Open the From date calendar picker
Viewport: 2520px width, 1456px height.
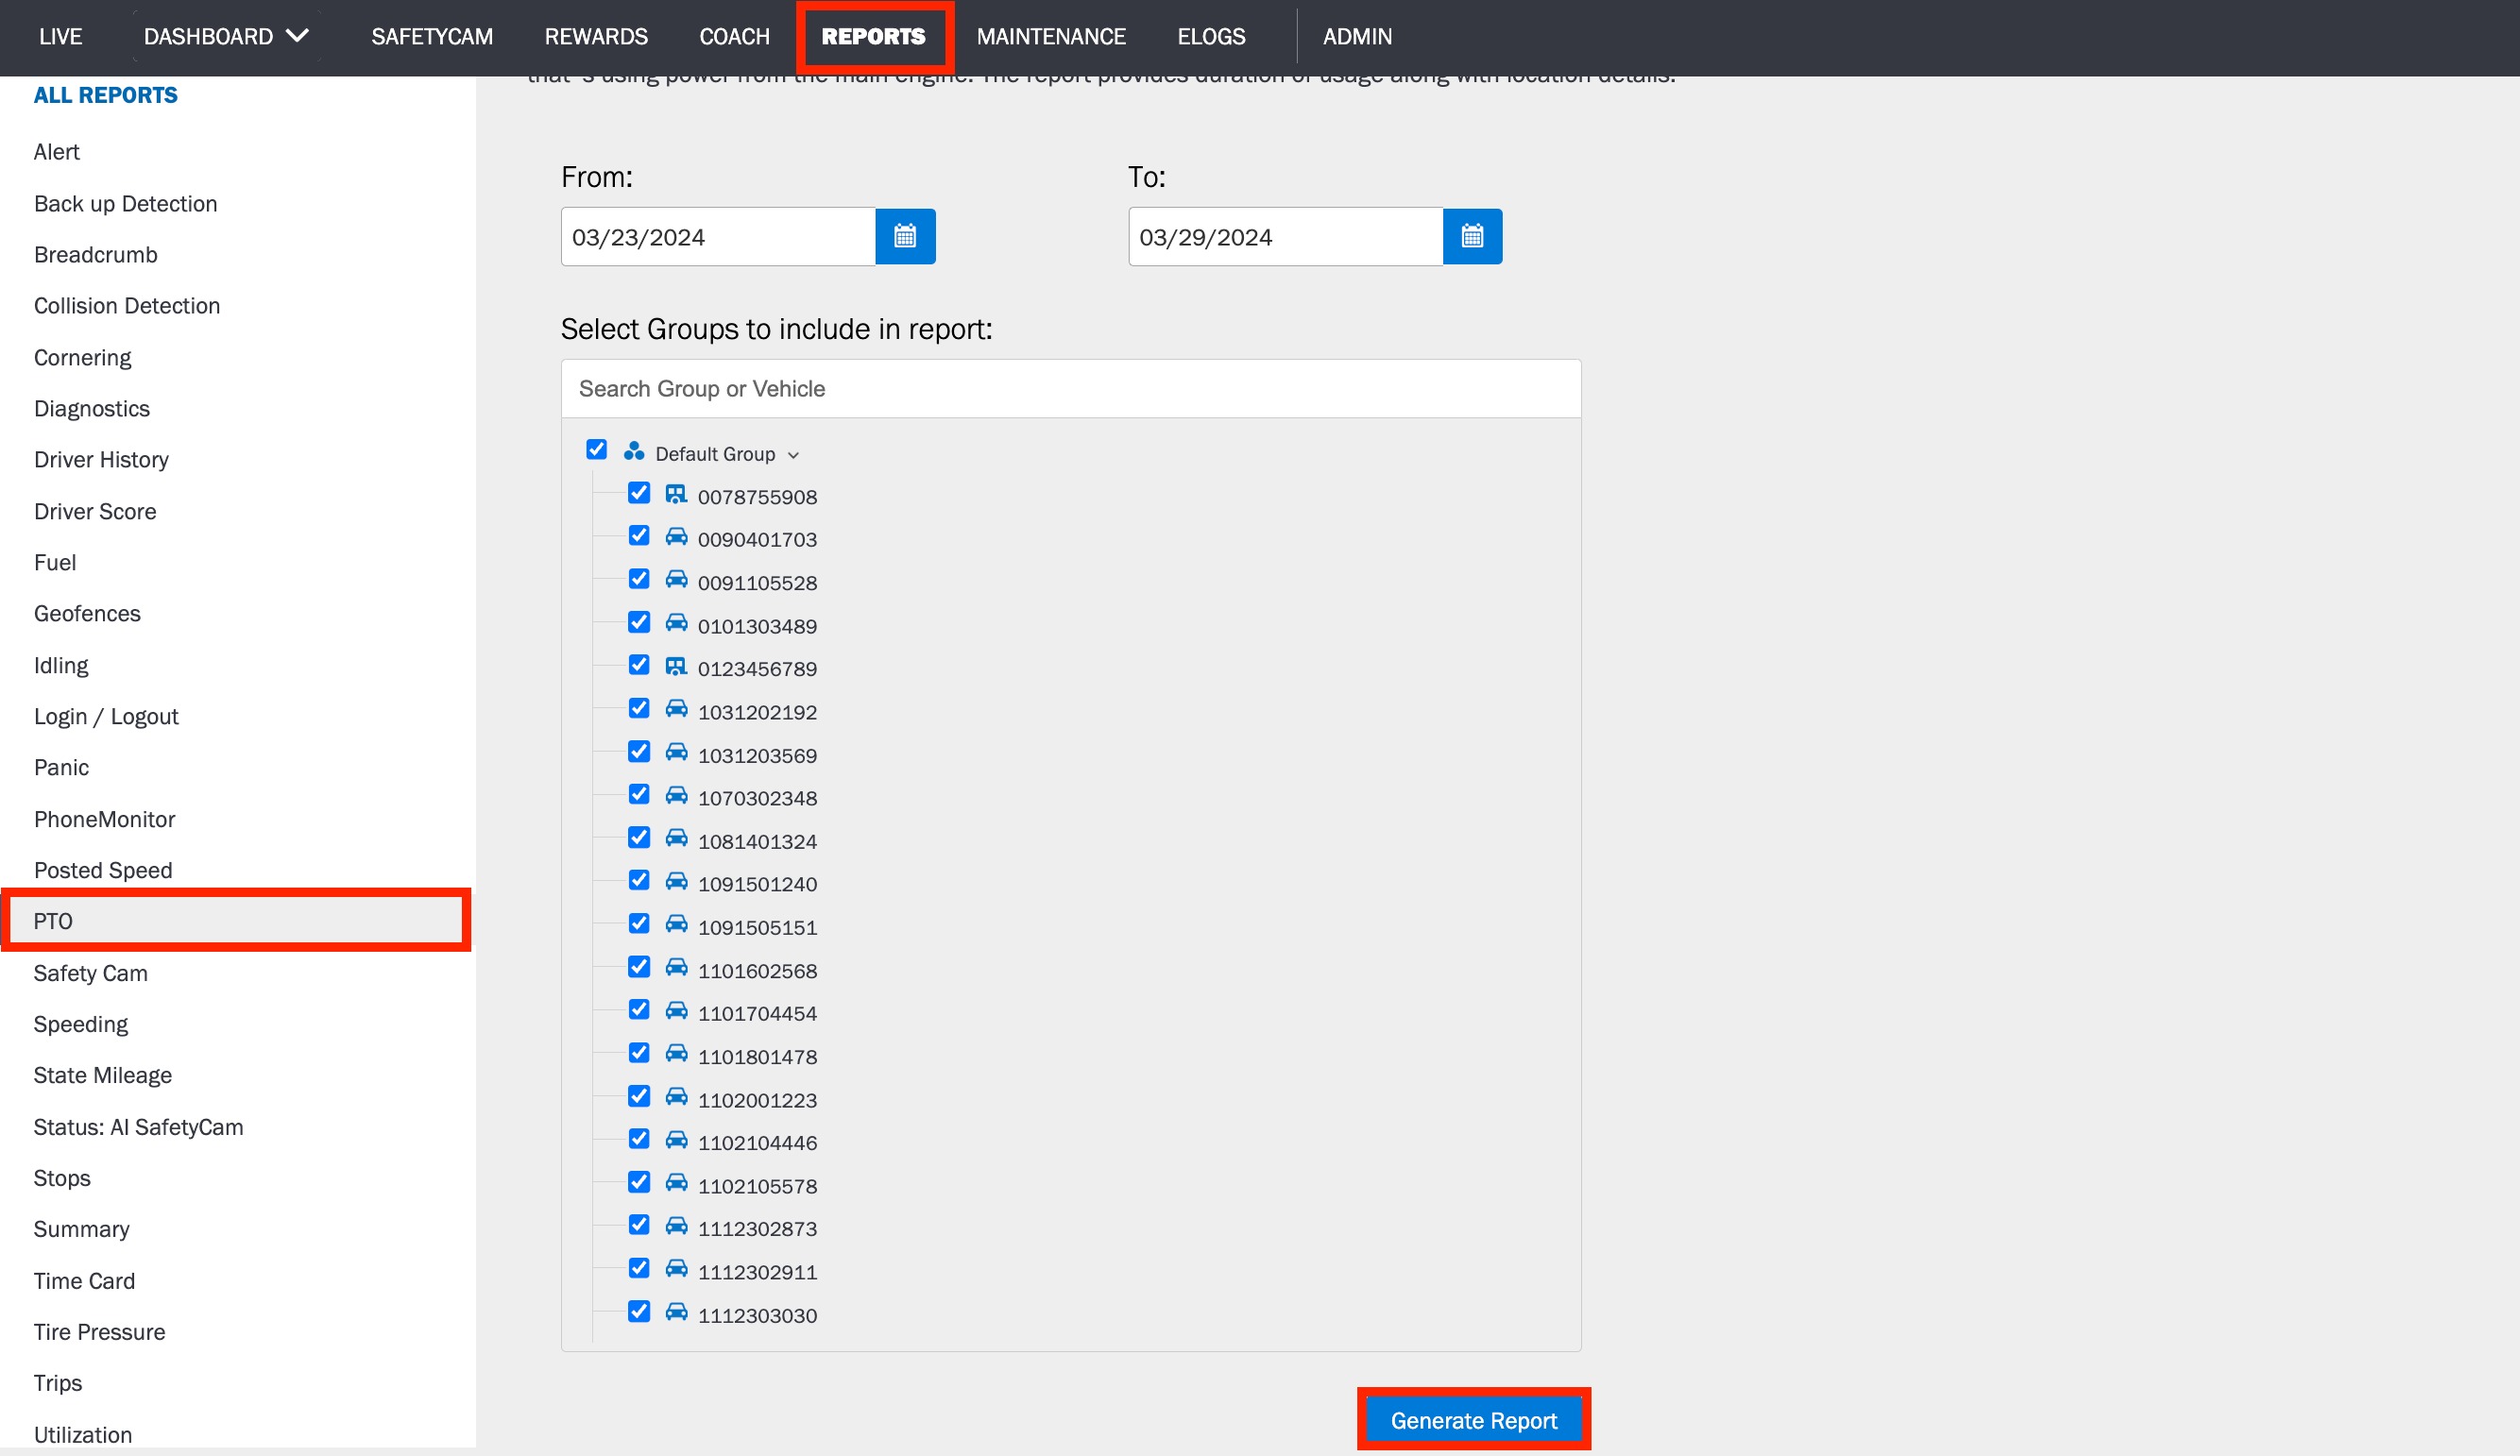pos(905,237)
